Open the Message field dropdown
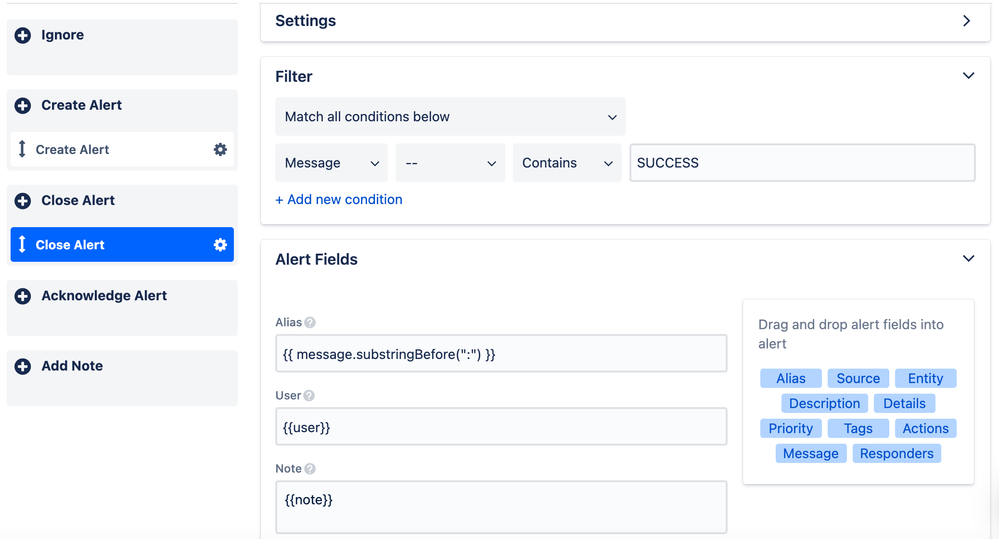This screenshot has width=999, height=539. pos(331,163)
